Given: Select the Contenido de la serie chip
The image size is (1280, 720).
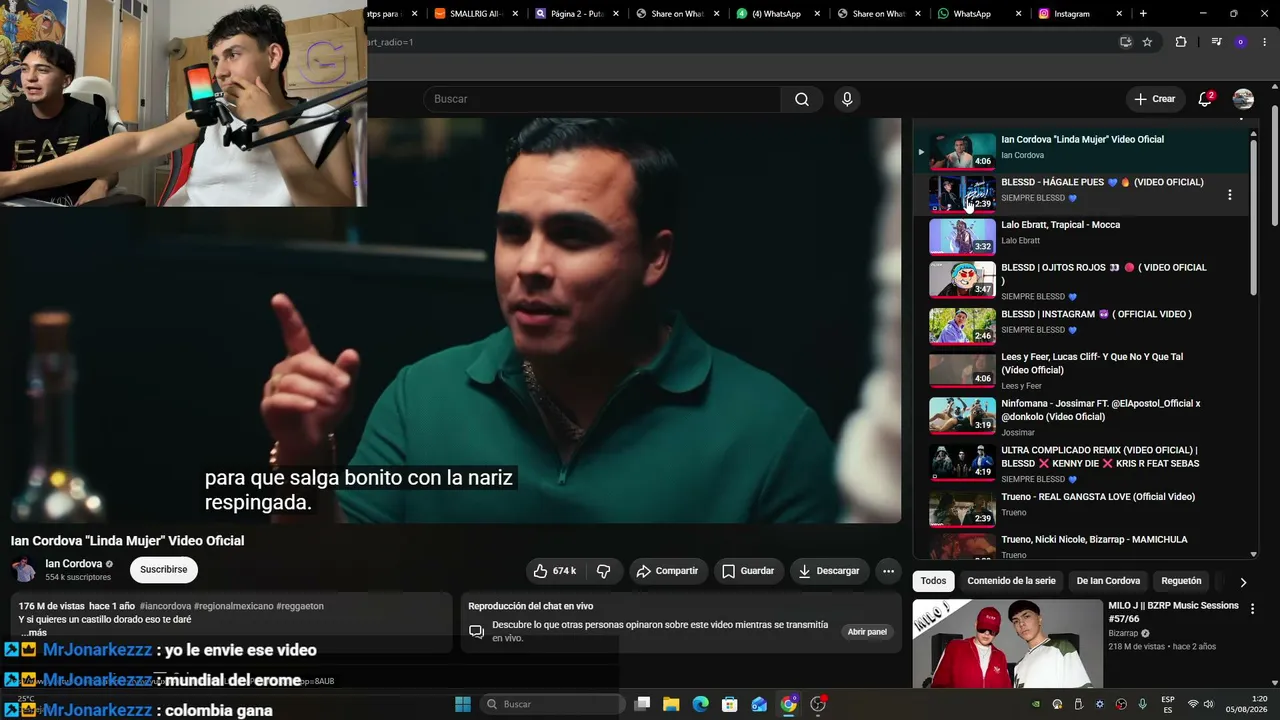Looking at the screenshot, I should tap(1011, 581).
